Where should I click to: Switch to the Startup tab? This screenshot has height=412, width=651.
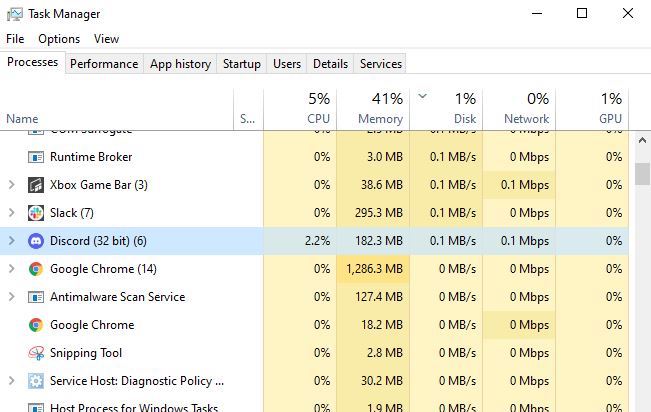pyautogui.click(x=242, y=64)
